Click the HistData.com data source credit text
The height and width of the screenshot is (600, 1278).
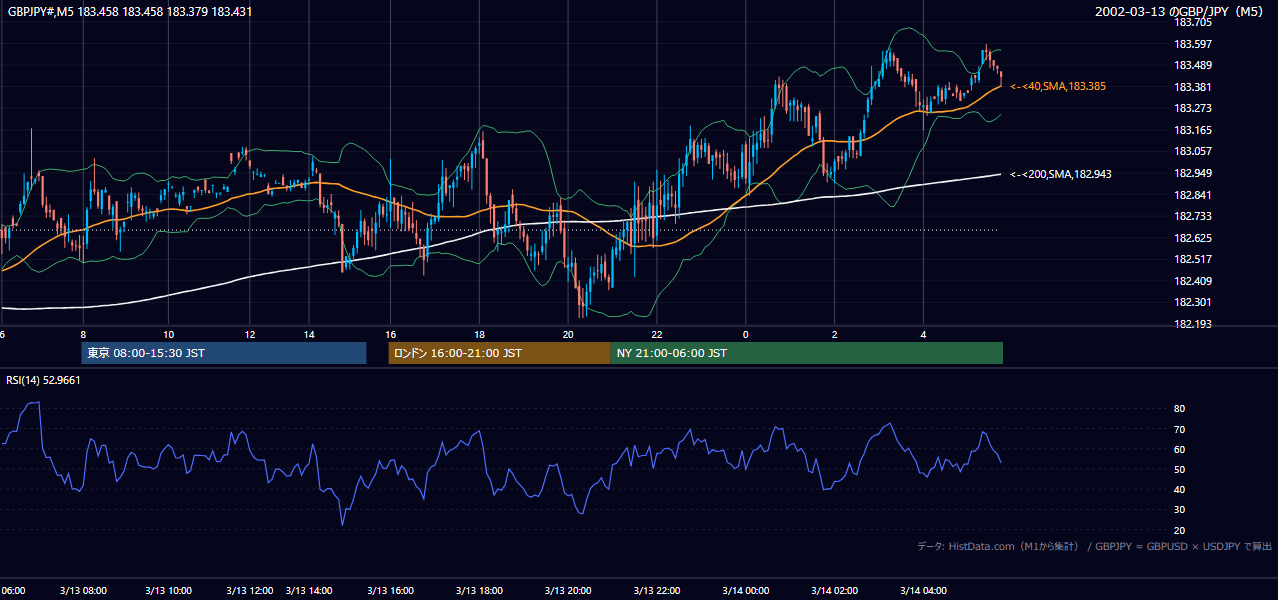[1094, 546]
